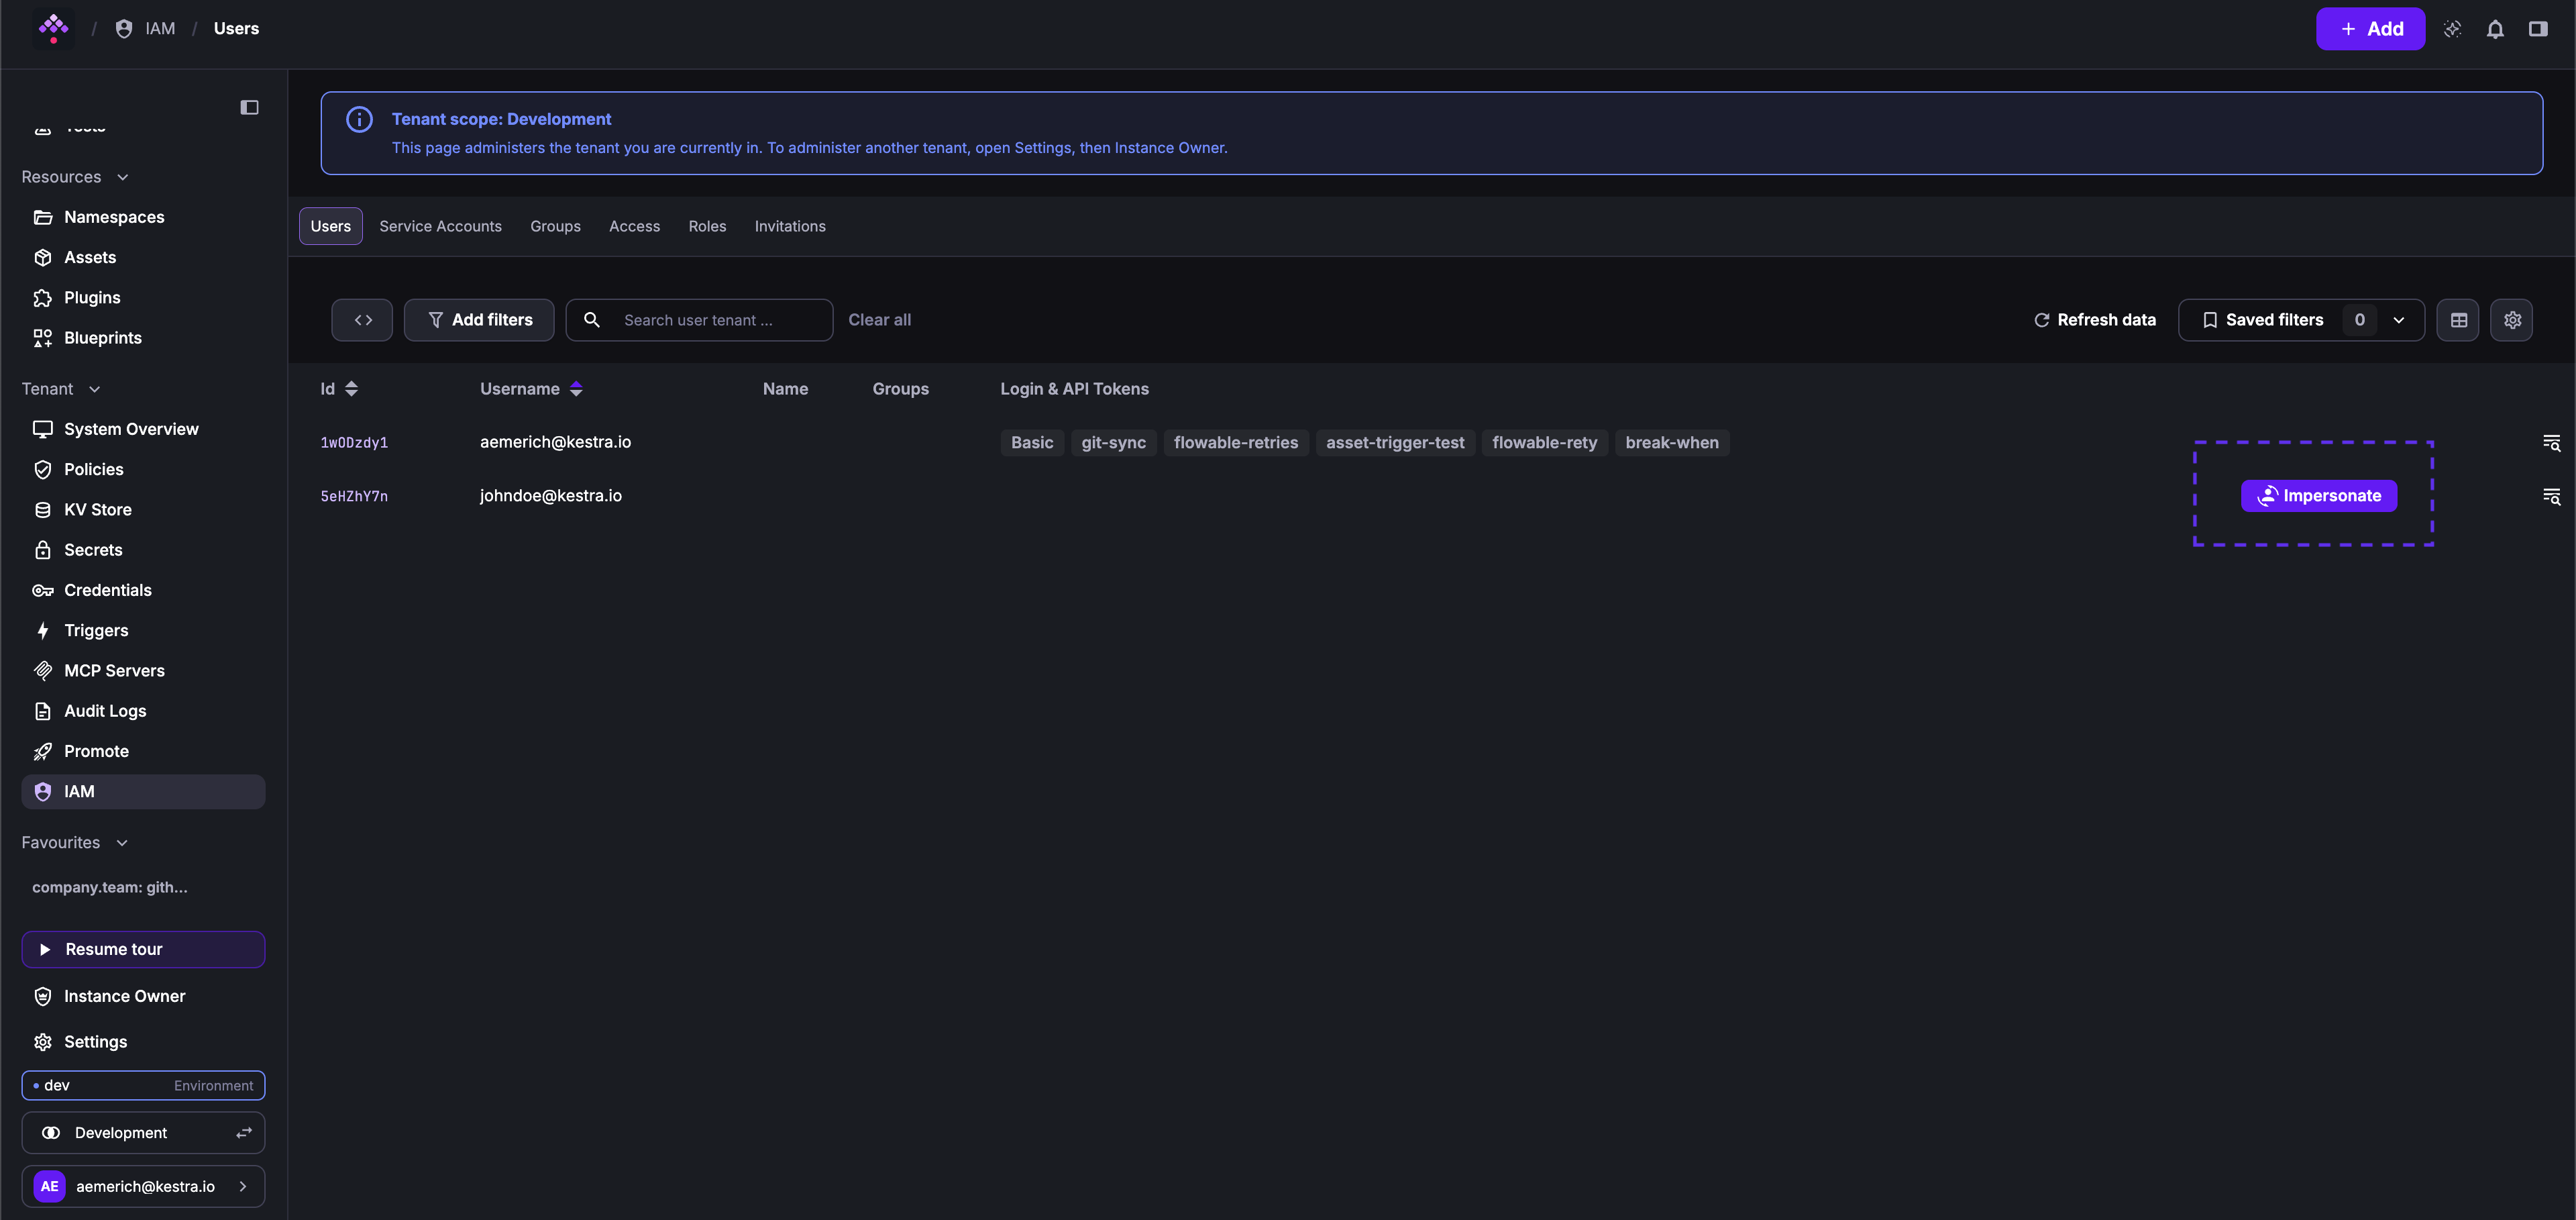View Audit Logs

[143, 711]
